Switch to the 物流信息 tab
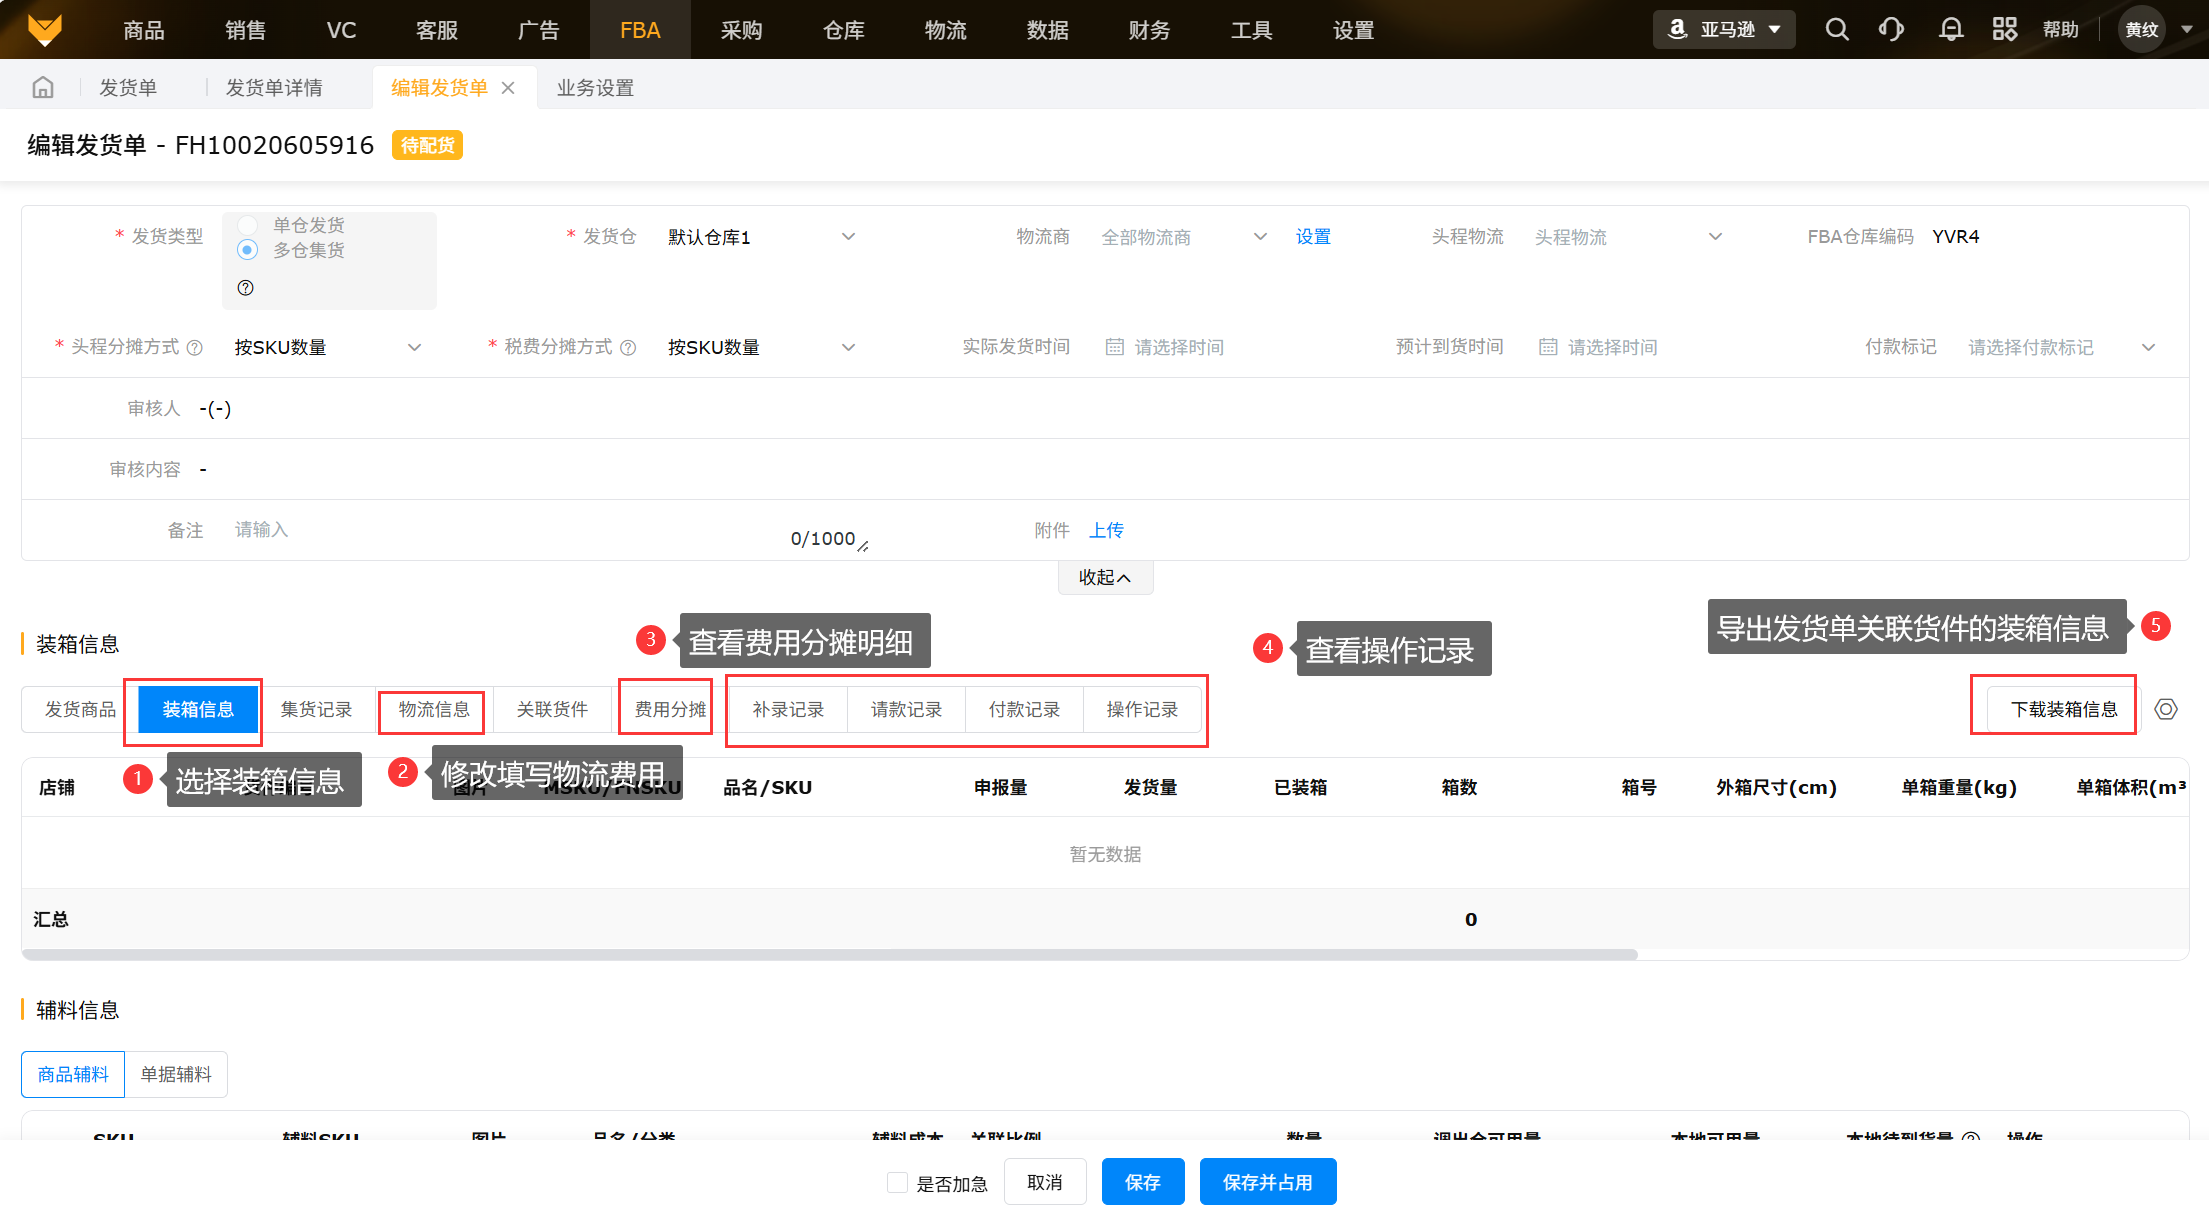The width and height of the screenshot is (2209, 1208). coord(433,710)
